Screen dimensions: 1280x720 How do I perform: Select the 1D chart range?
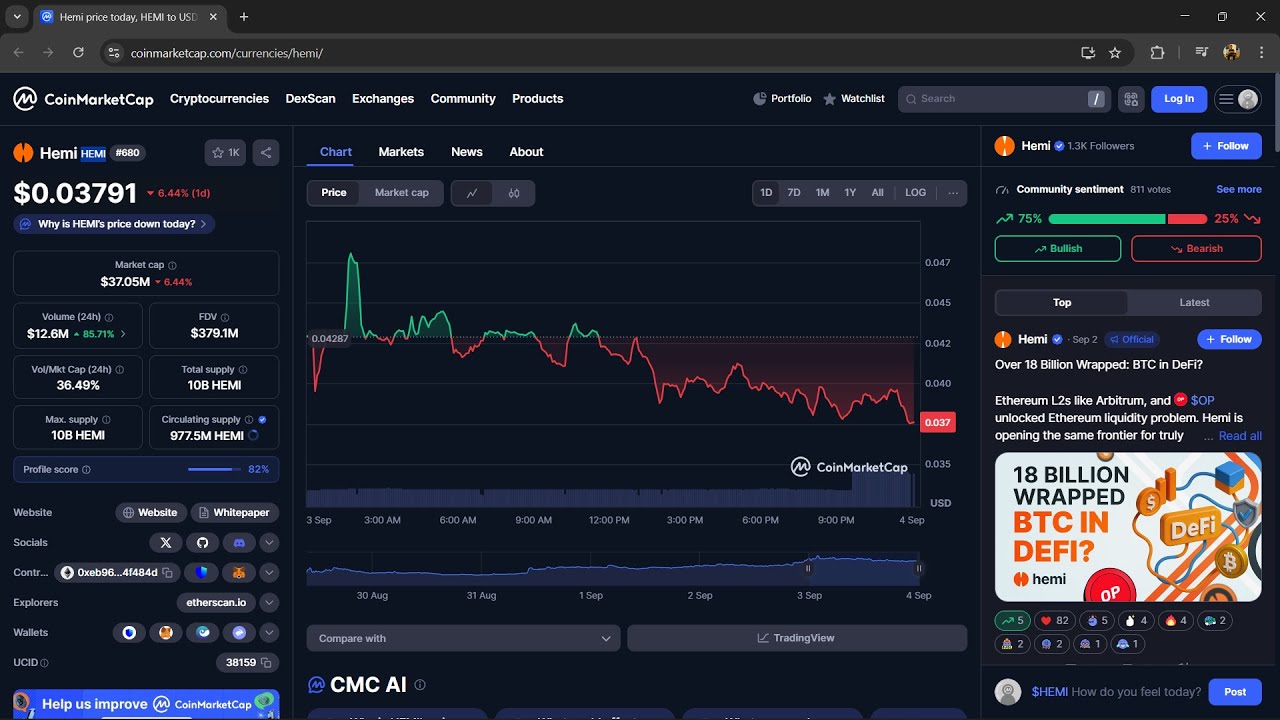pyautogui.click(x=766, y=193)
